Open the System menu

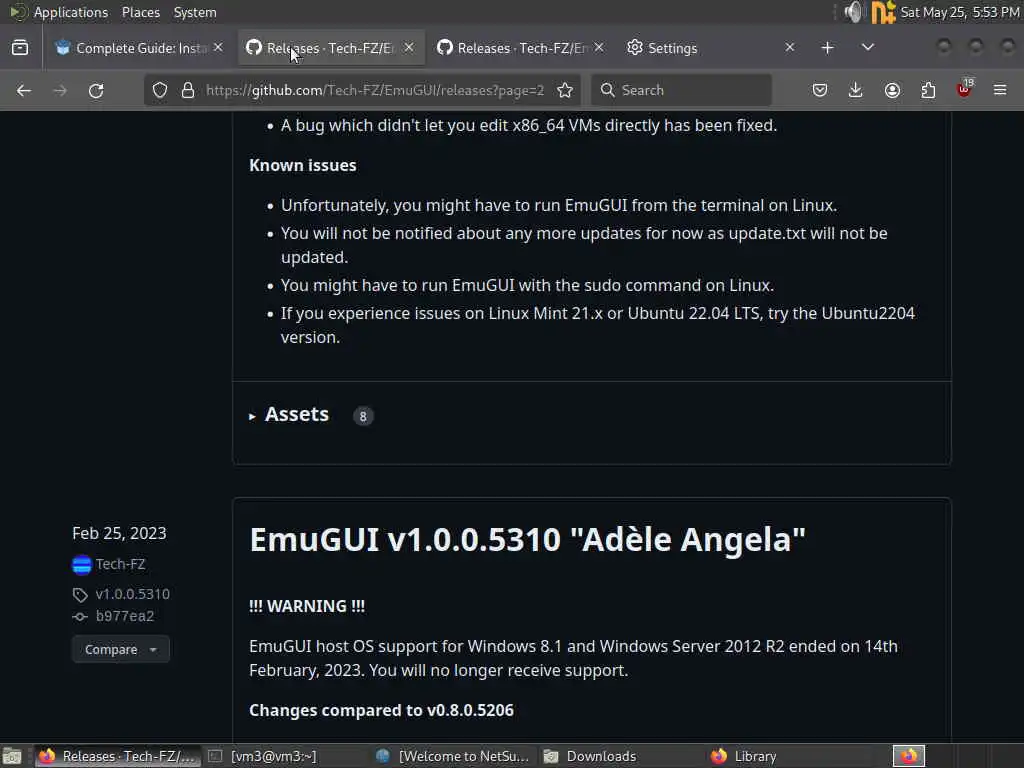(x=195, y=12)
